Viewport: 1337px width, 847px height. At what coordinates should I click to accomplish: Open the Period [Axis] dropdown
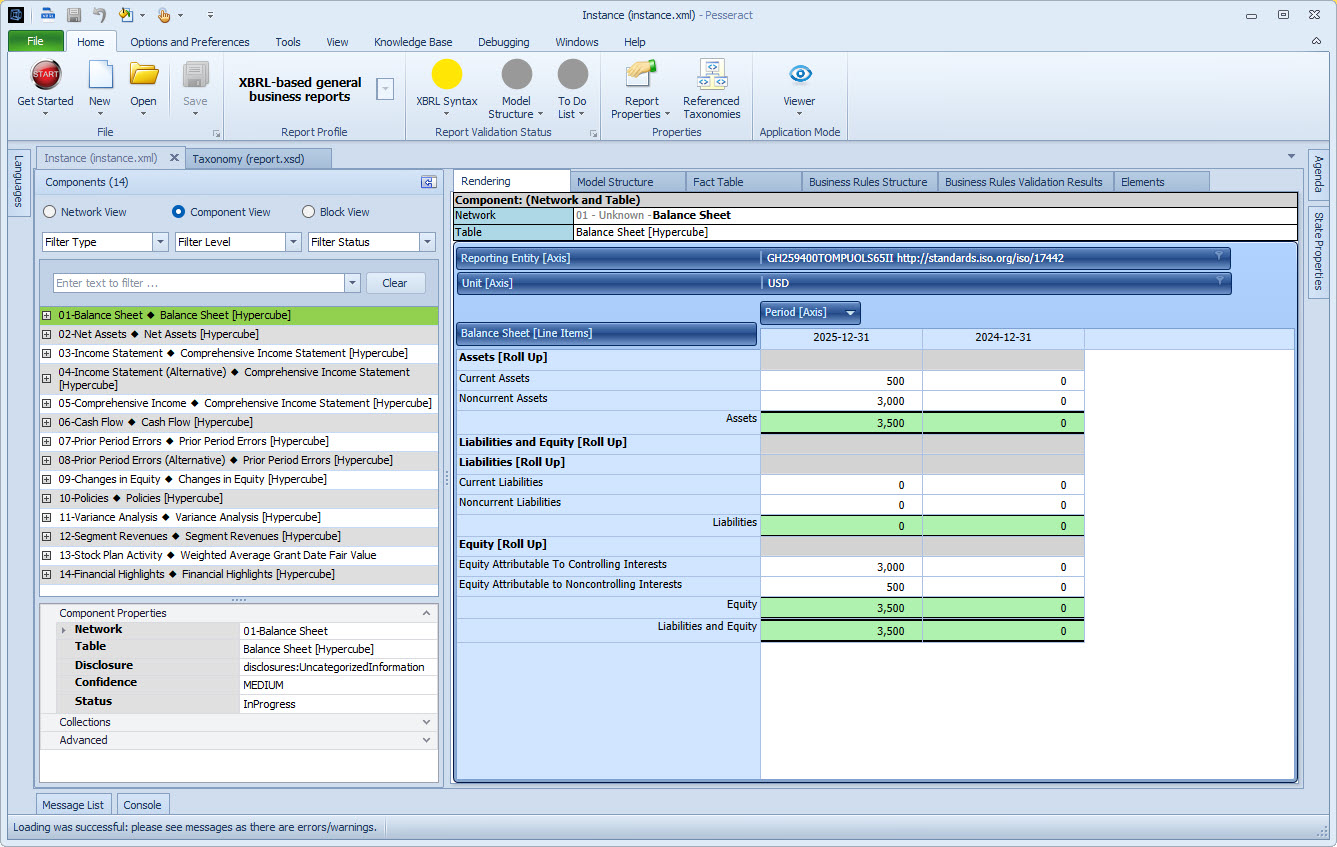coord(810,313)
